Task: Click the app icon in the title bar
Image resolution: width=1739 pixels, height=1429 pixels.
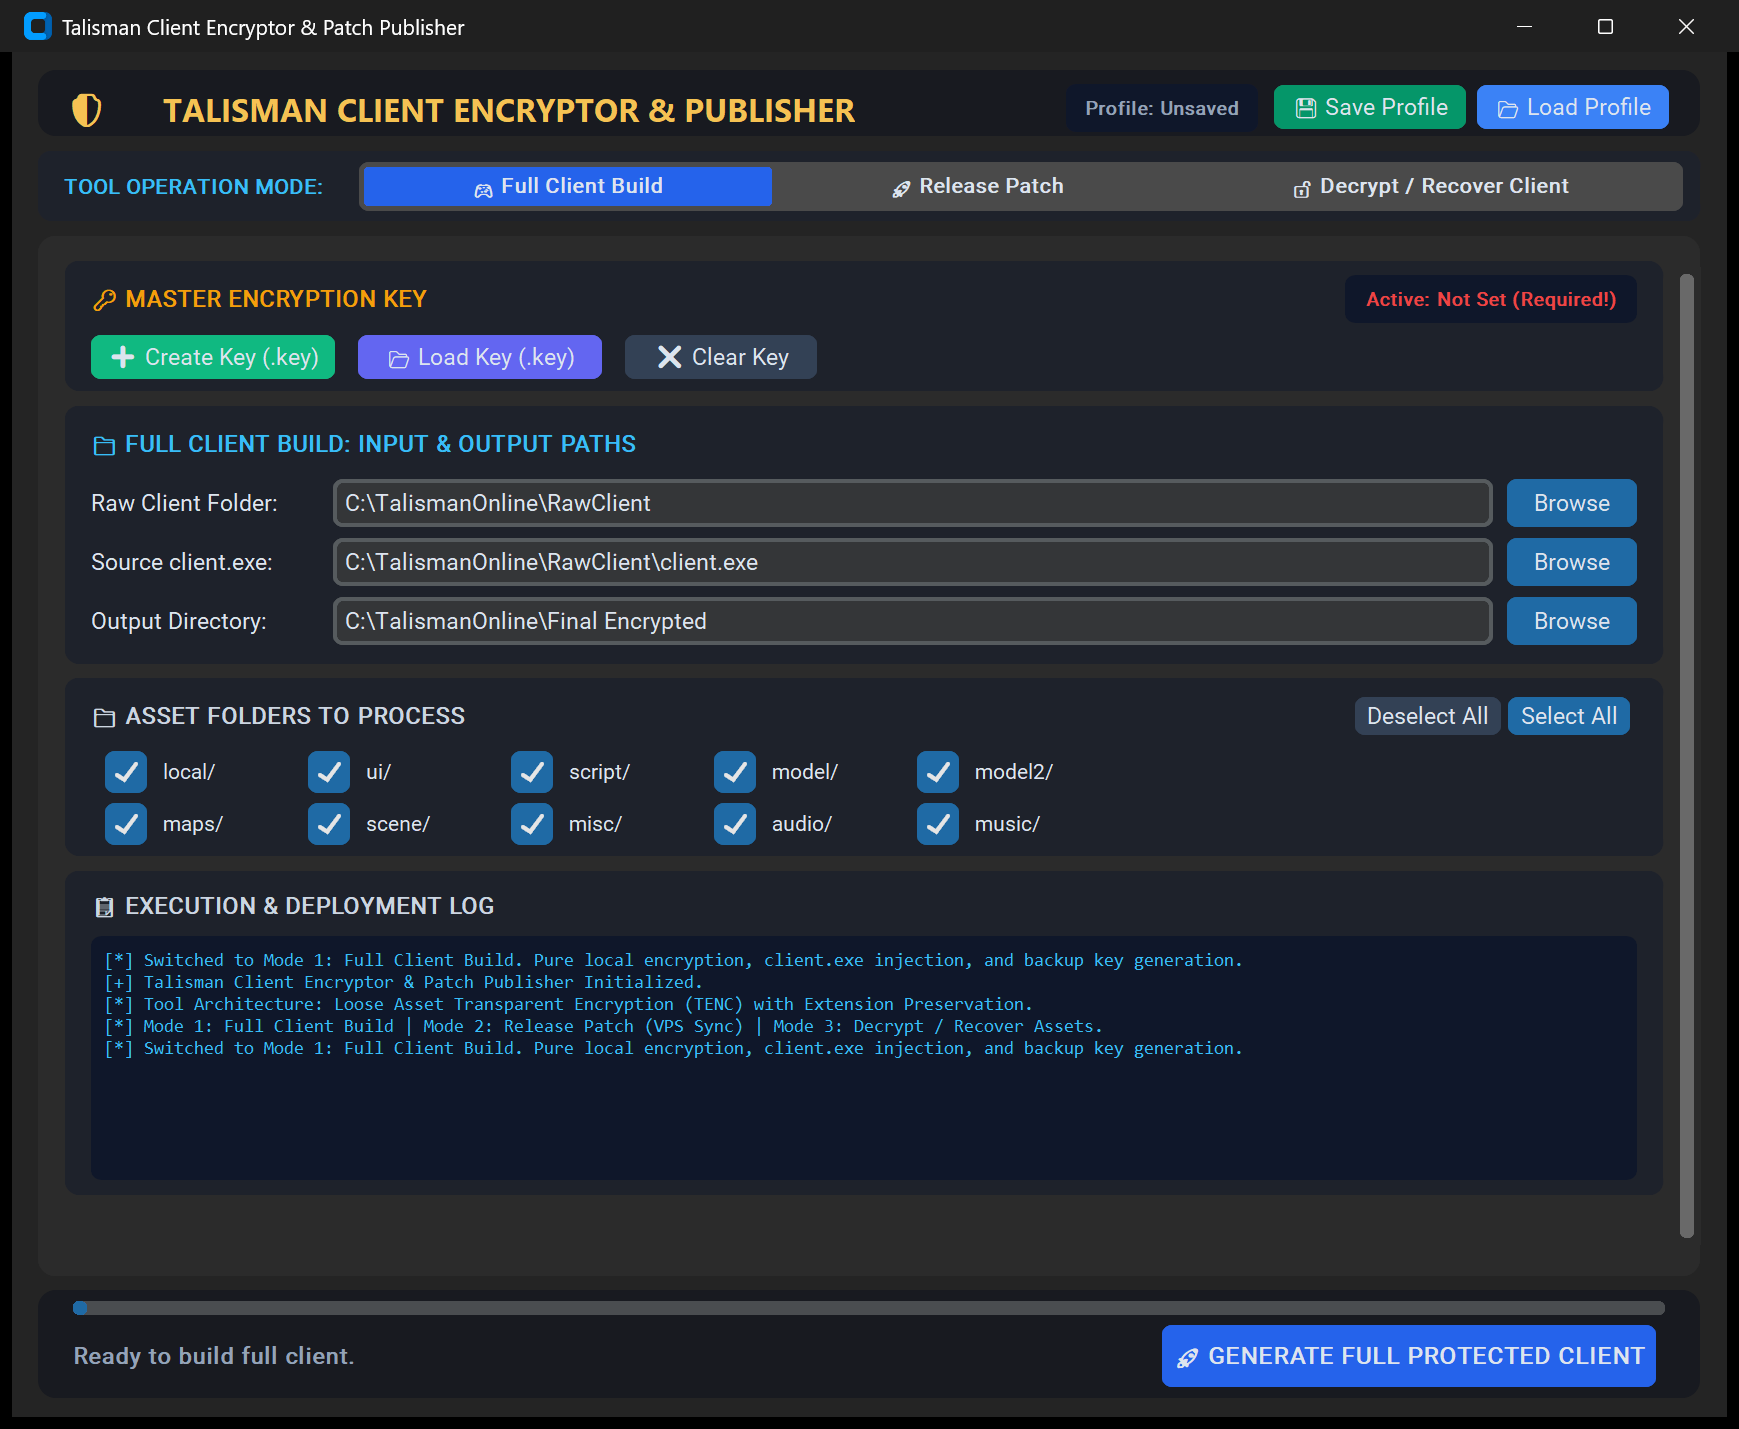Action: tap(37, 27)
